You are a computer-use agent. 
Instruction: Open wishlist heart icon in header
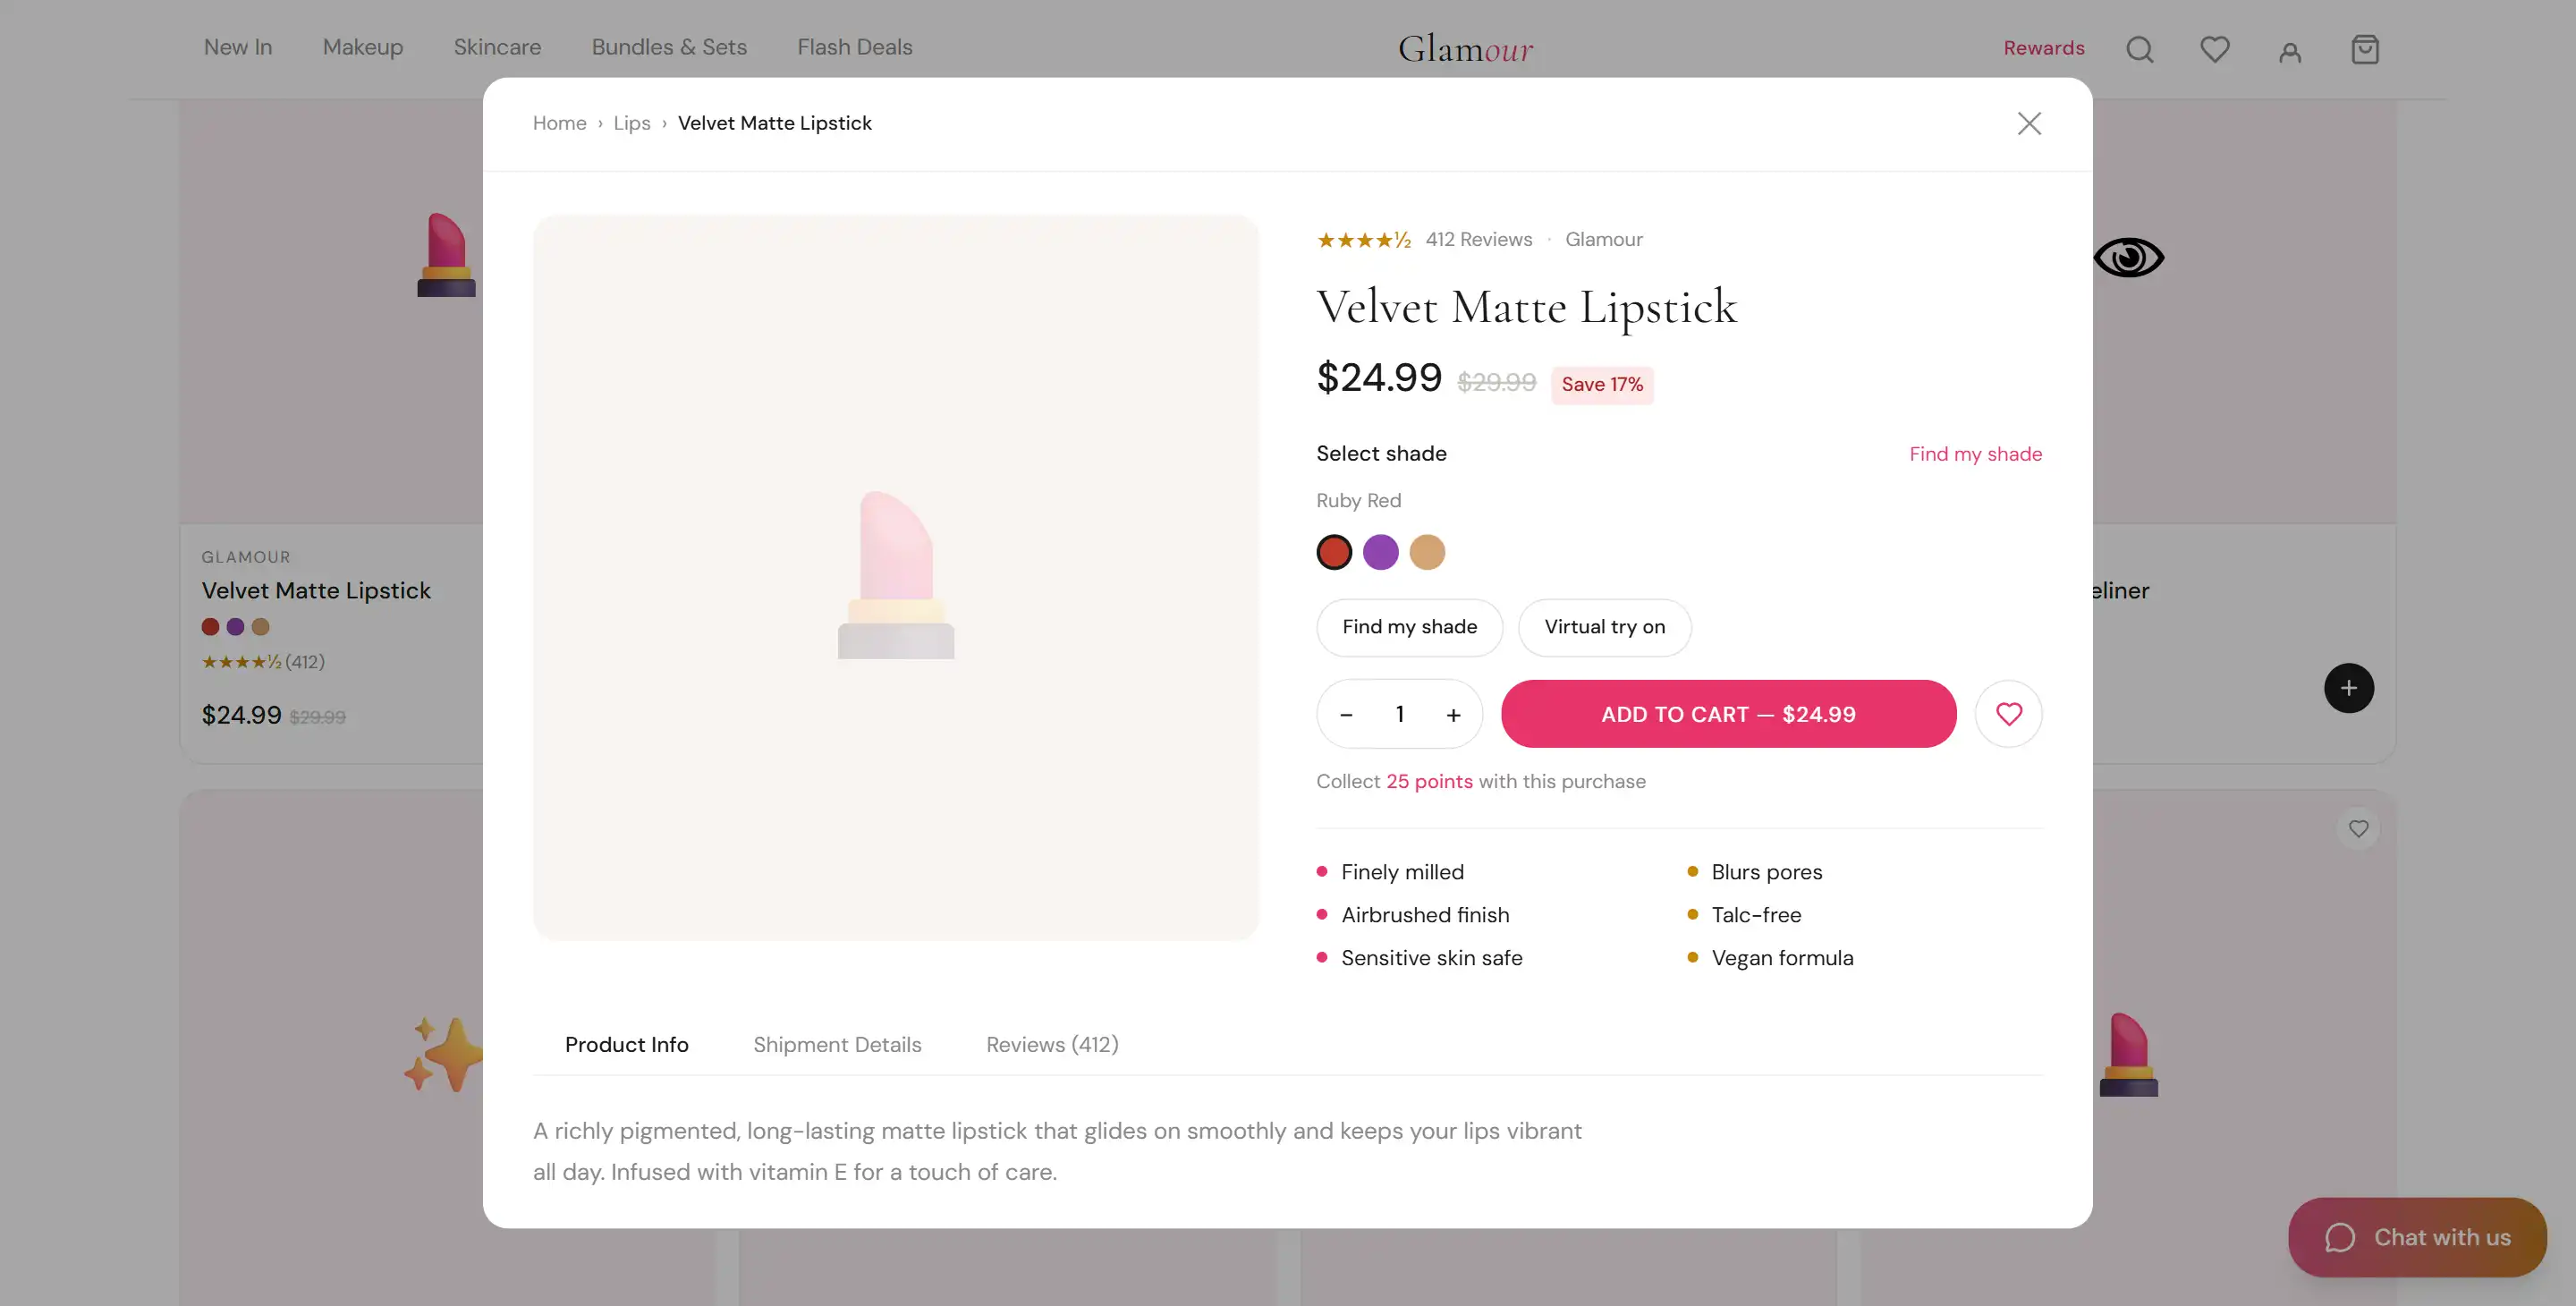(2214, 49)
